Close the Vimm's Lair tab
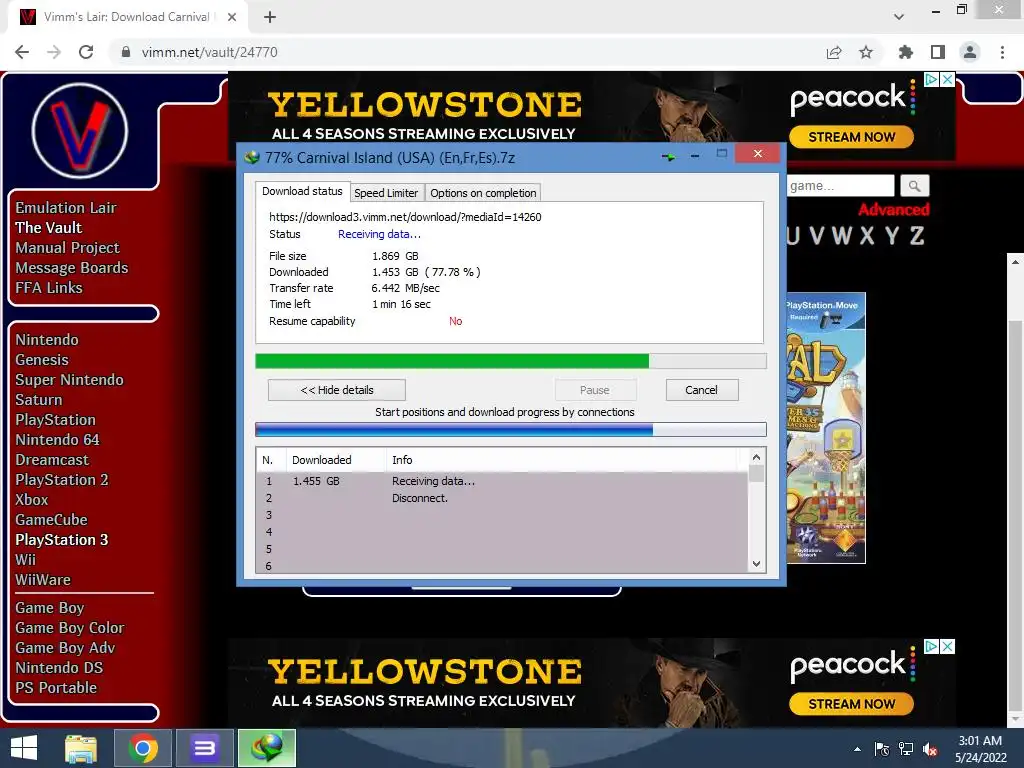The image size is (1024, 768). [x=232, y=17]
